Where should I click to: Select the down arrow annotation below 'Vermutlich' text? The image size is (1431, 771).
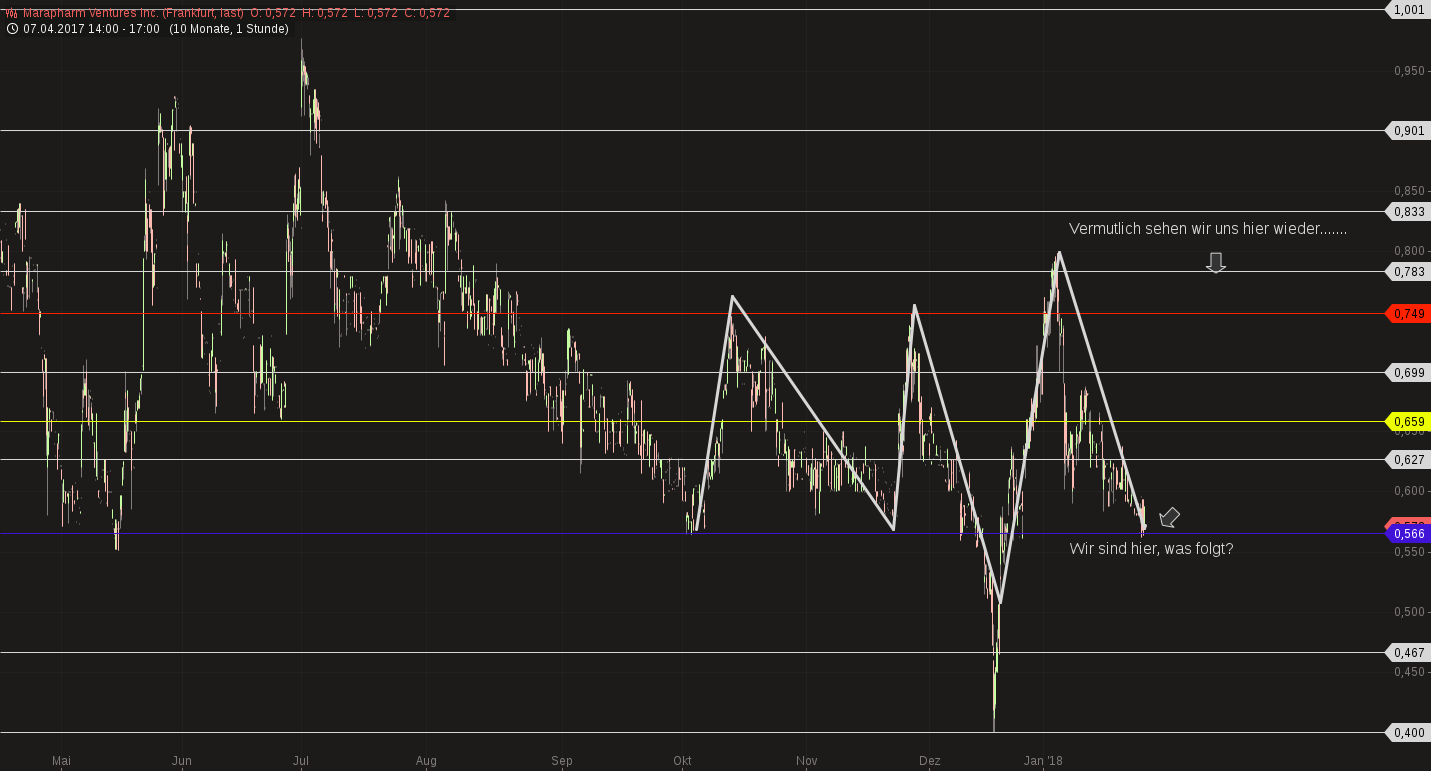(1215, 263)
